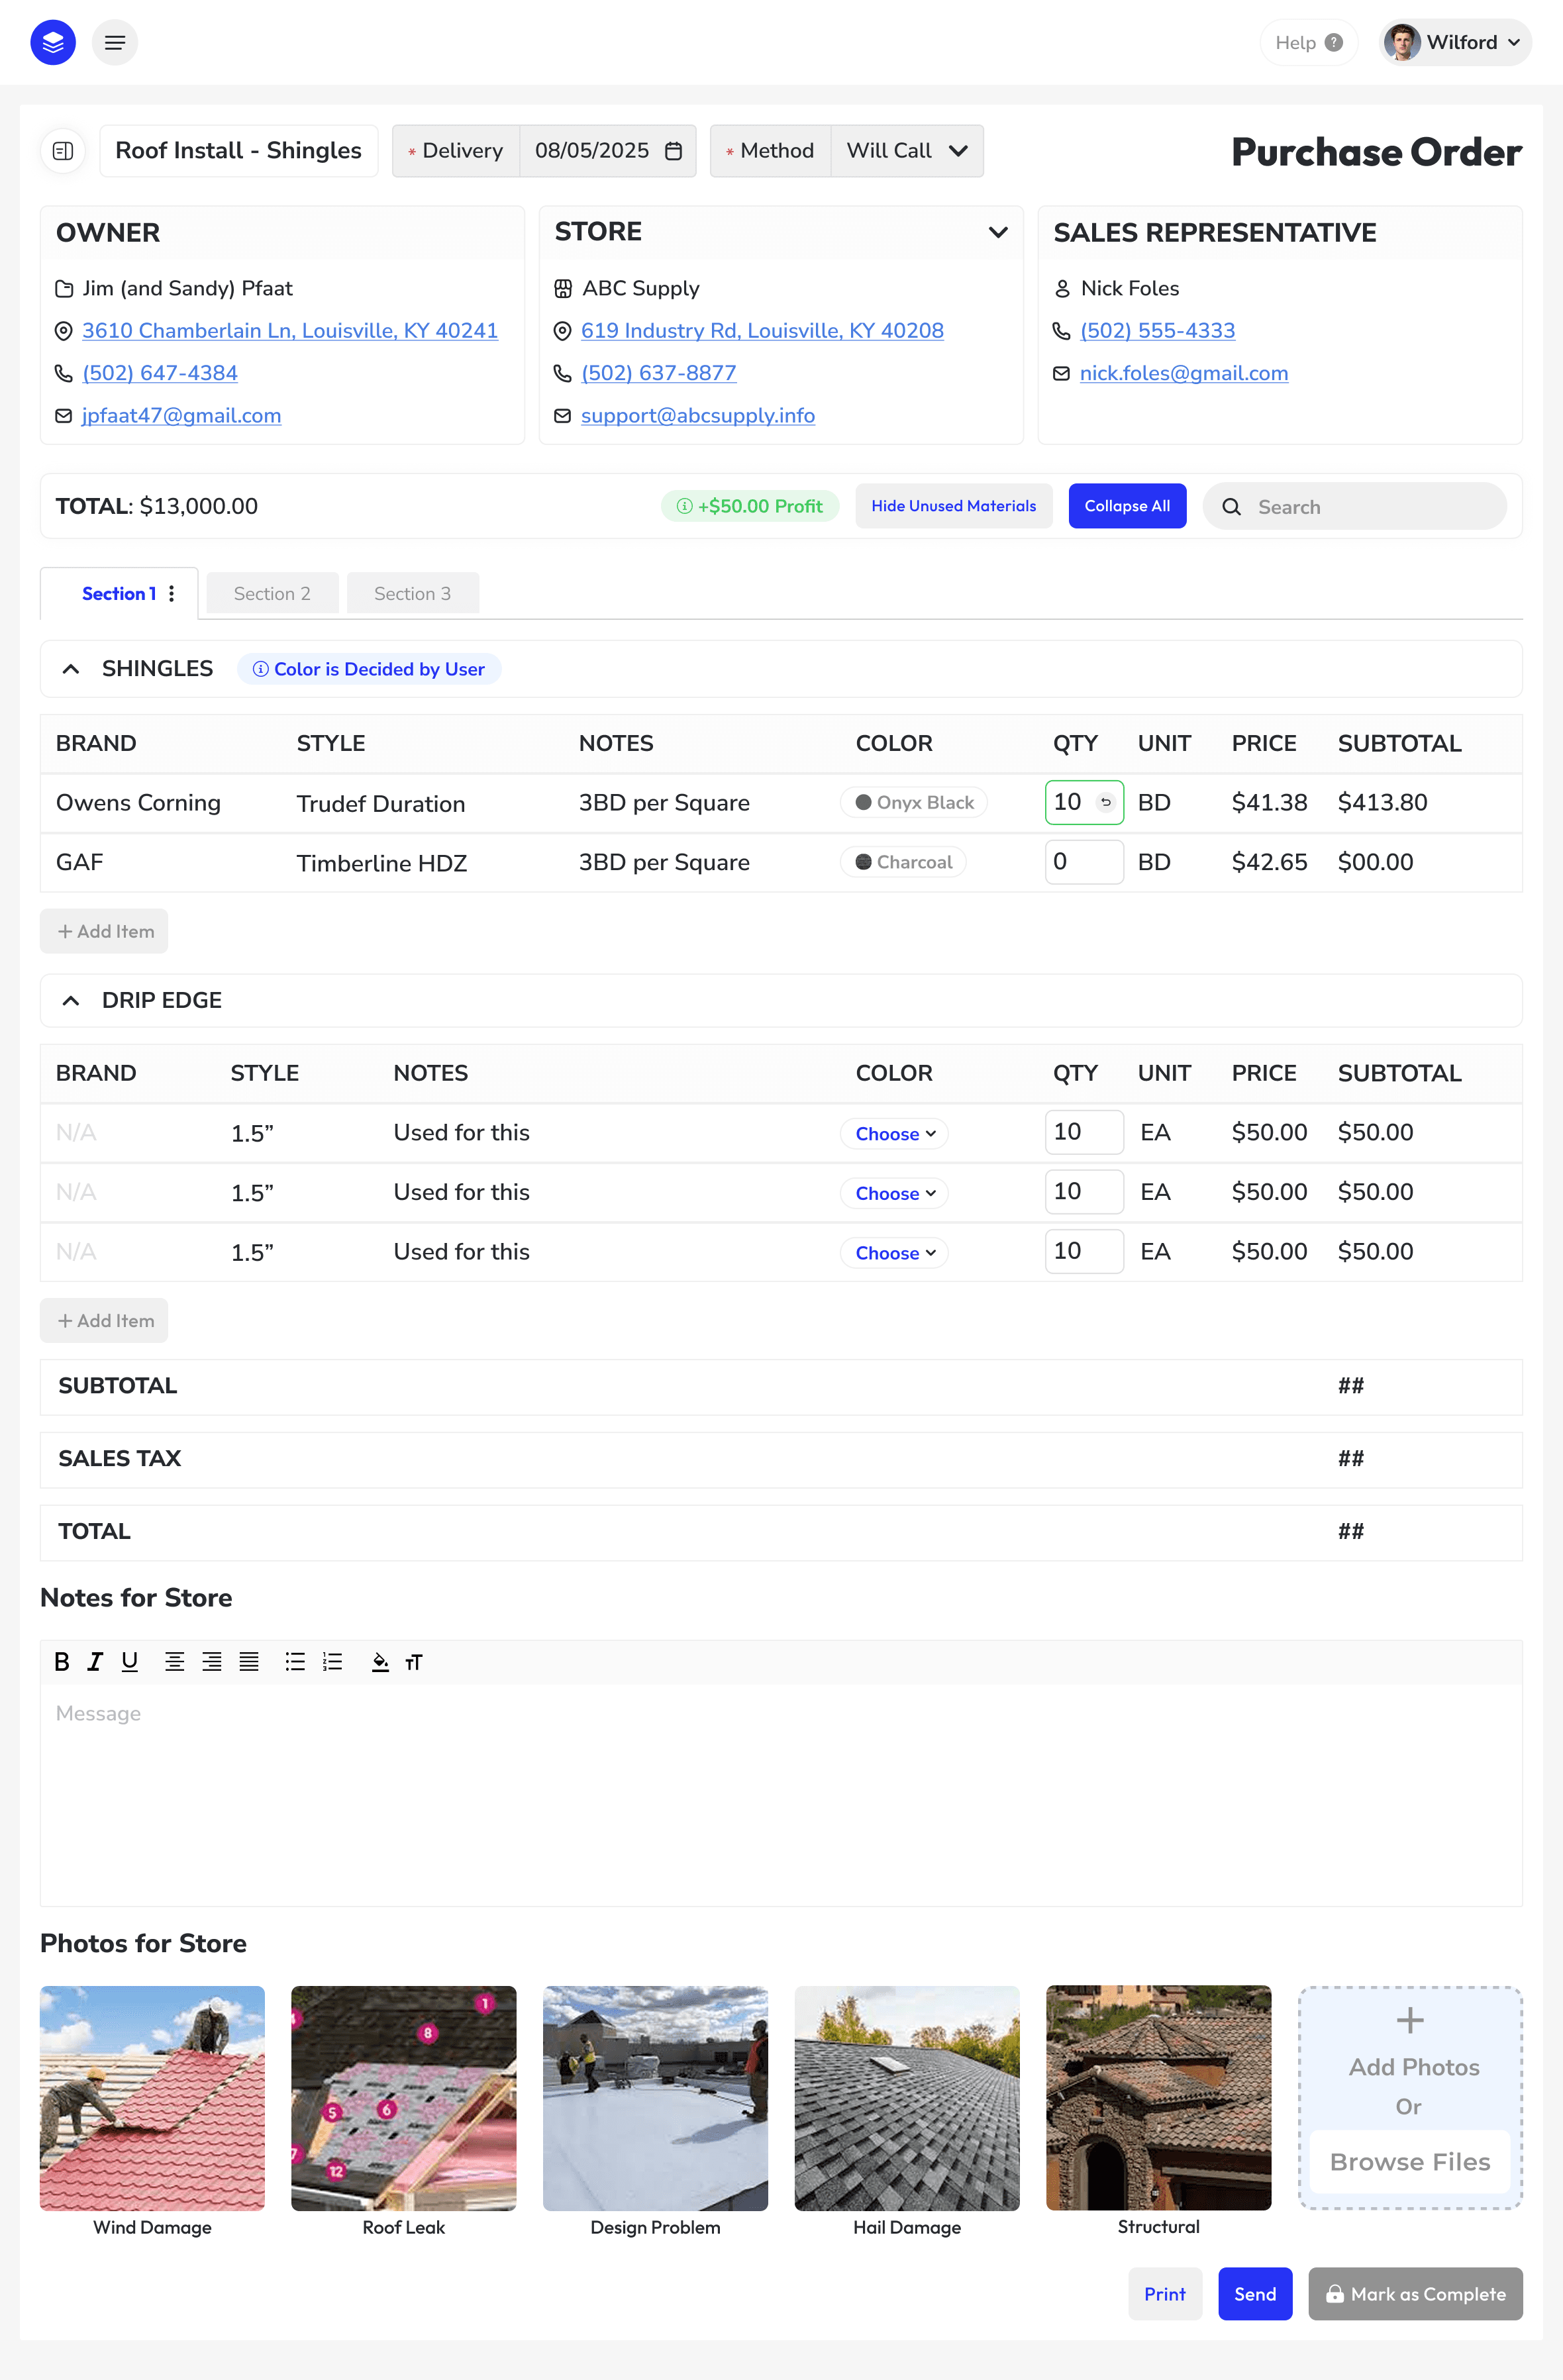Open the Hail Damage photo thumbnail
The width and height of the screenshot is (1563, 2380).
pyautogui.click(x=906, y=2098)
